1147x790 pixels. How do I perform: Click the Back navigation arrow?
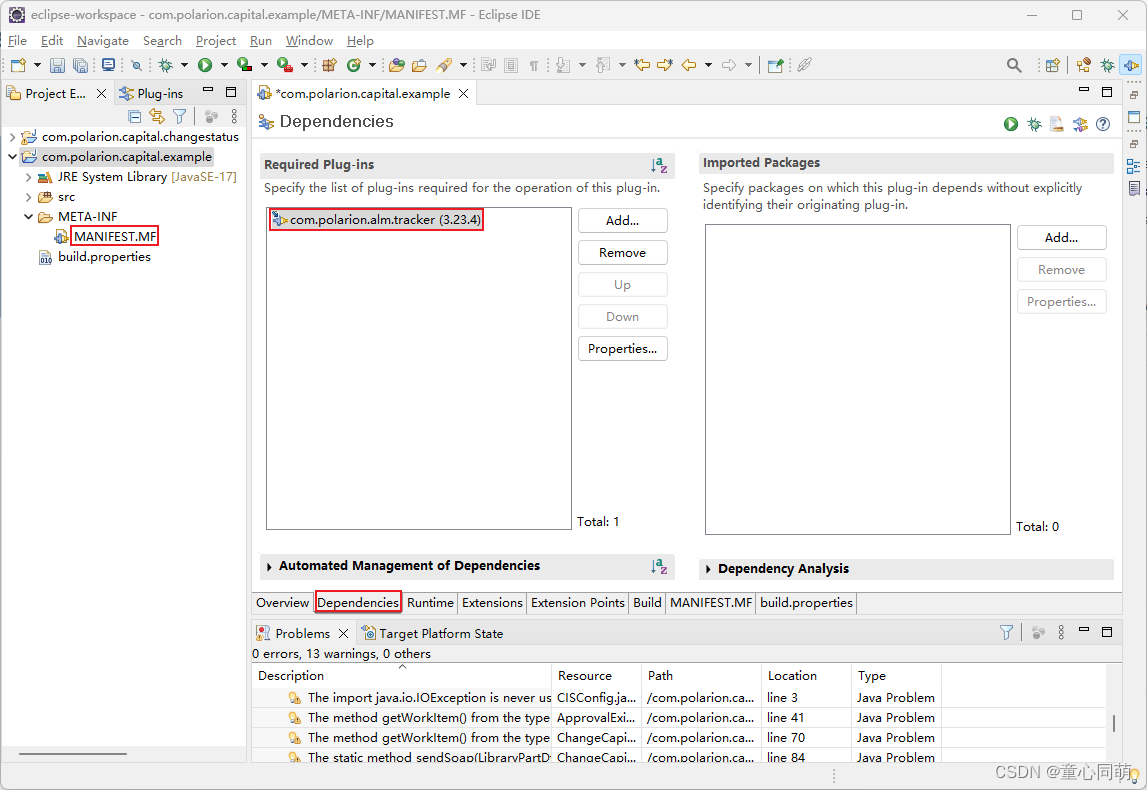(x=689, y=65)
